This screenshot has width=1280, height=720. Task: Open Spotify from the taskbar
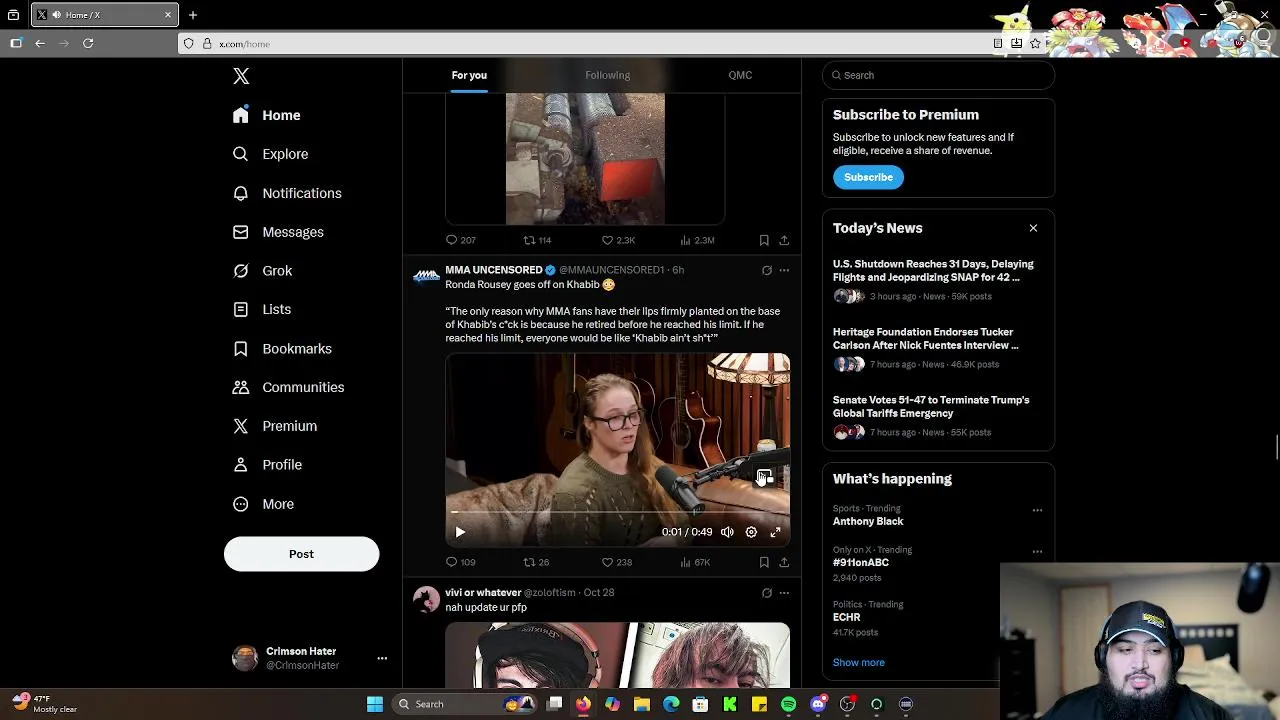tap(788, 704)
